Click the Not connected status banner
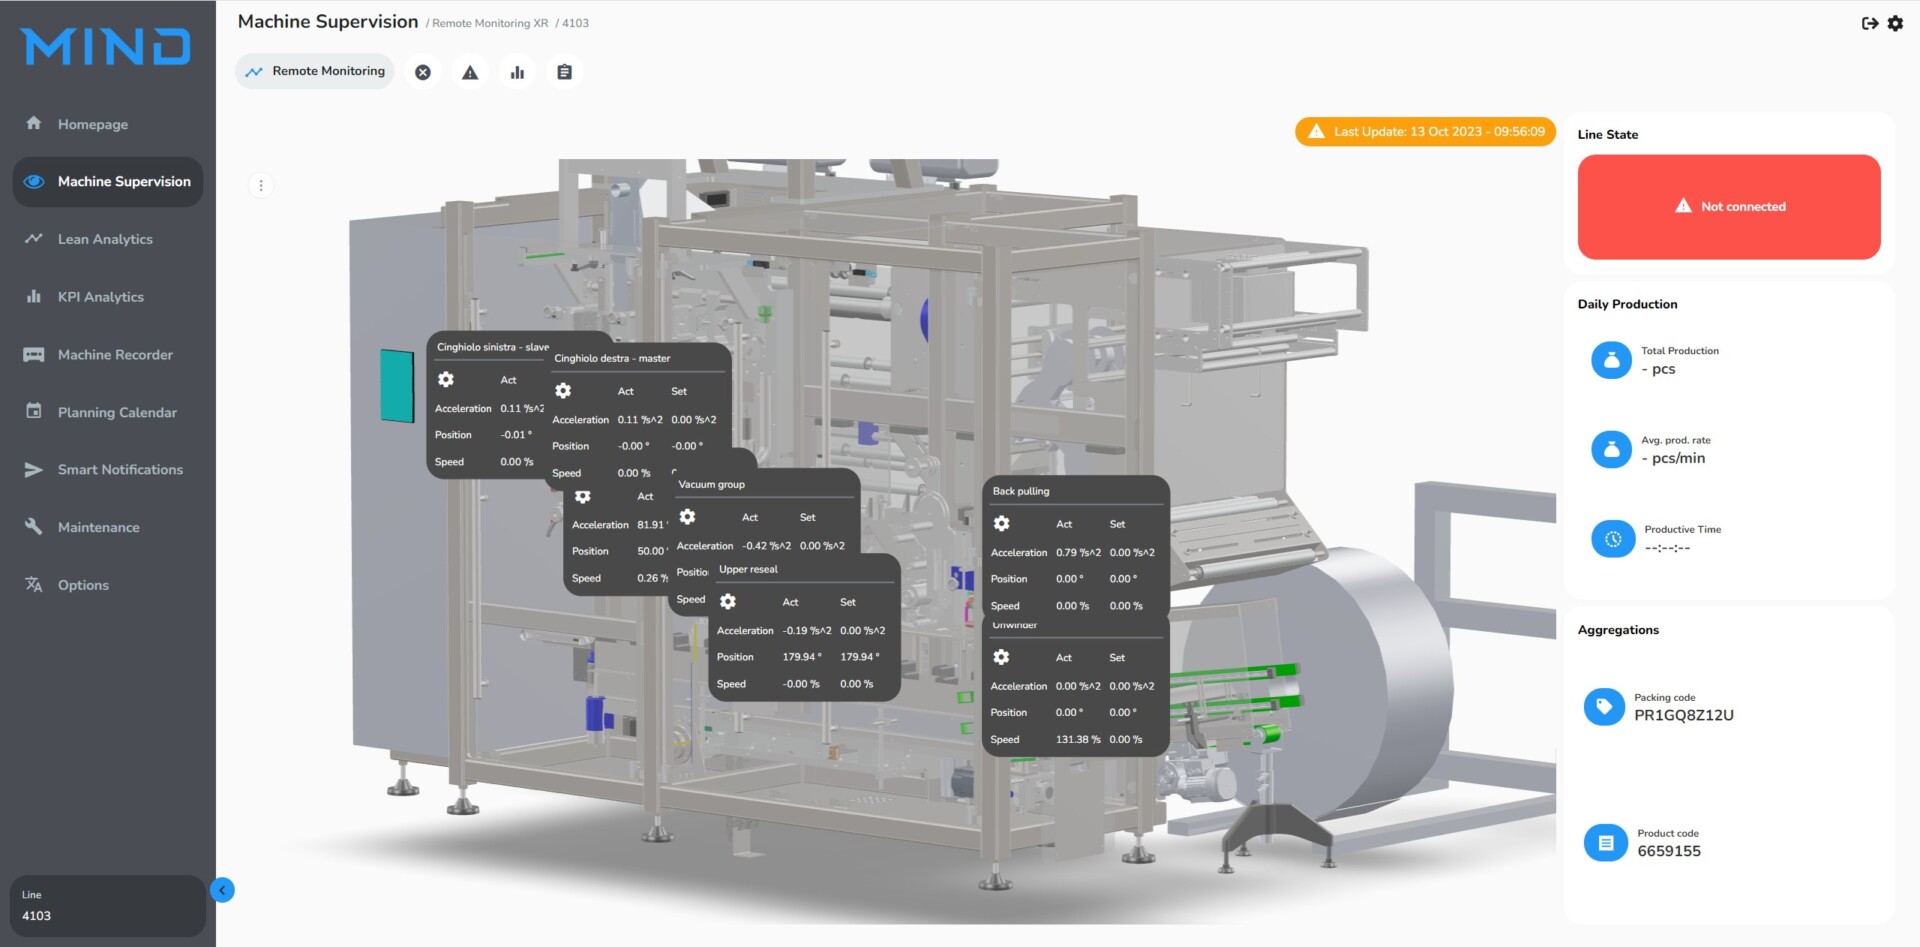 coord(1728,207)
